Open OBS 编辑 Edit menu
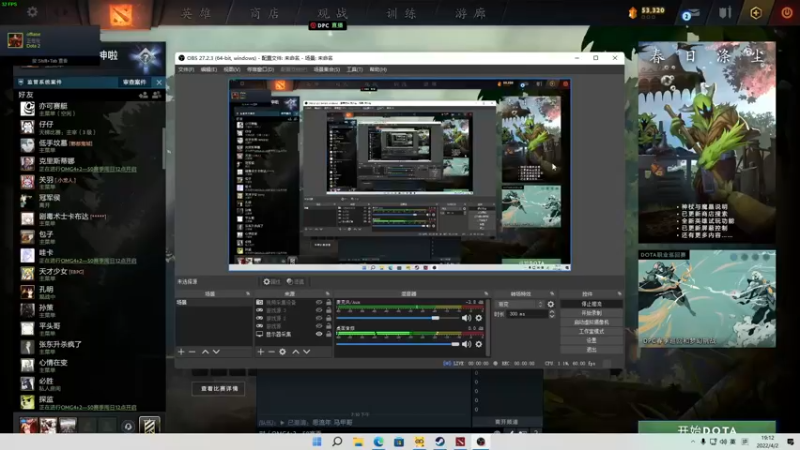 208,69
